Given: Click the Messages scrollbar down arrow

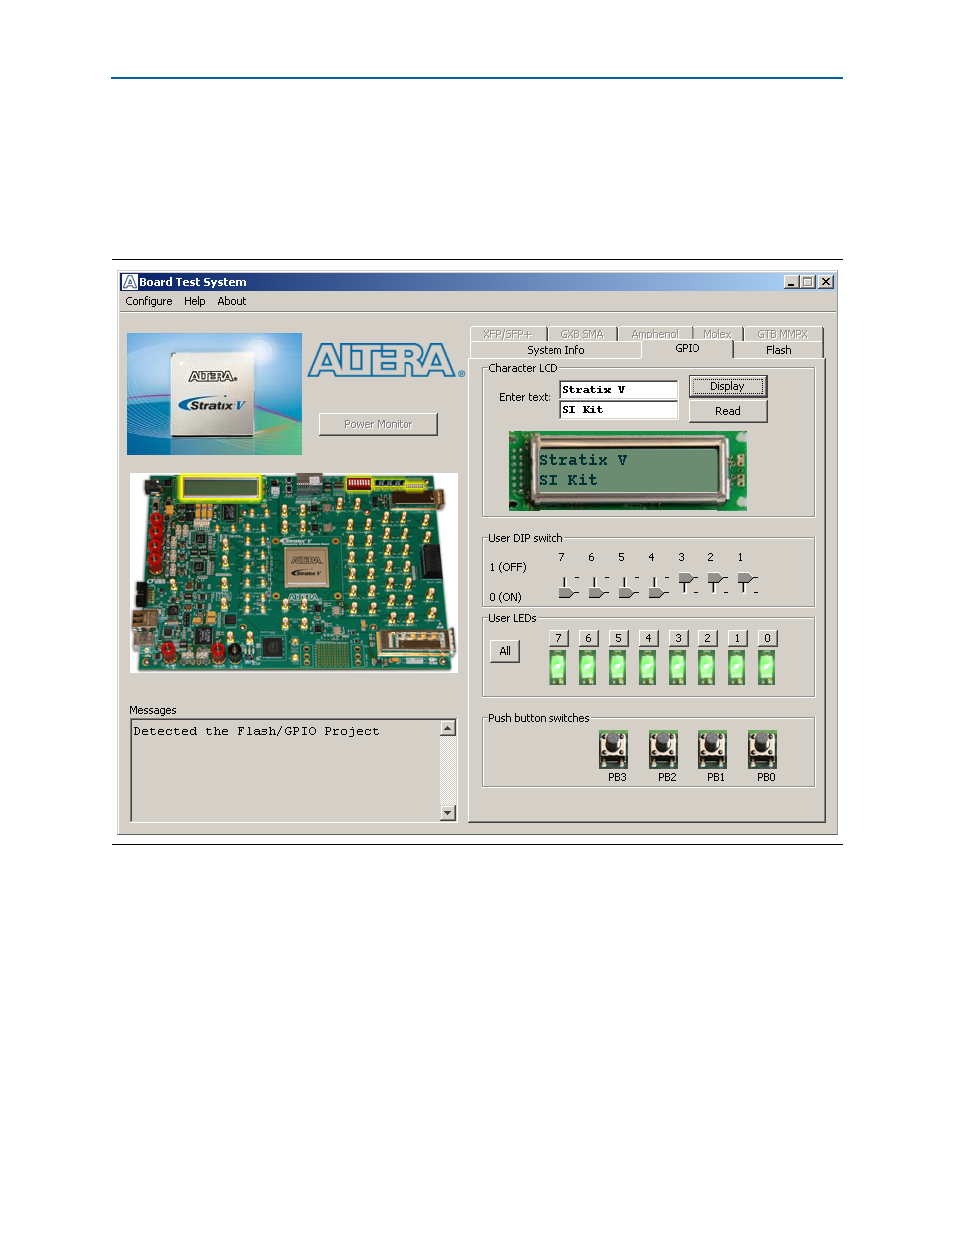Looking at the screenshot, I should tap(448, 813).
